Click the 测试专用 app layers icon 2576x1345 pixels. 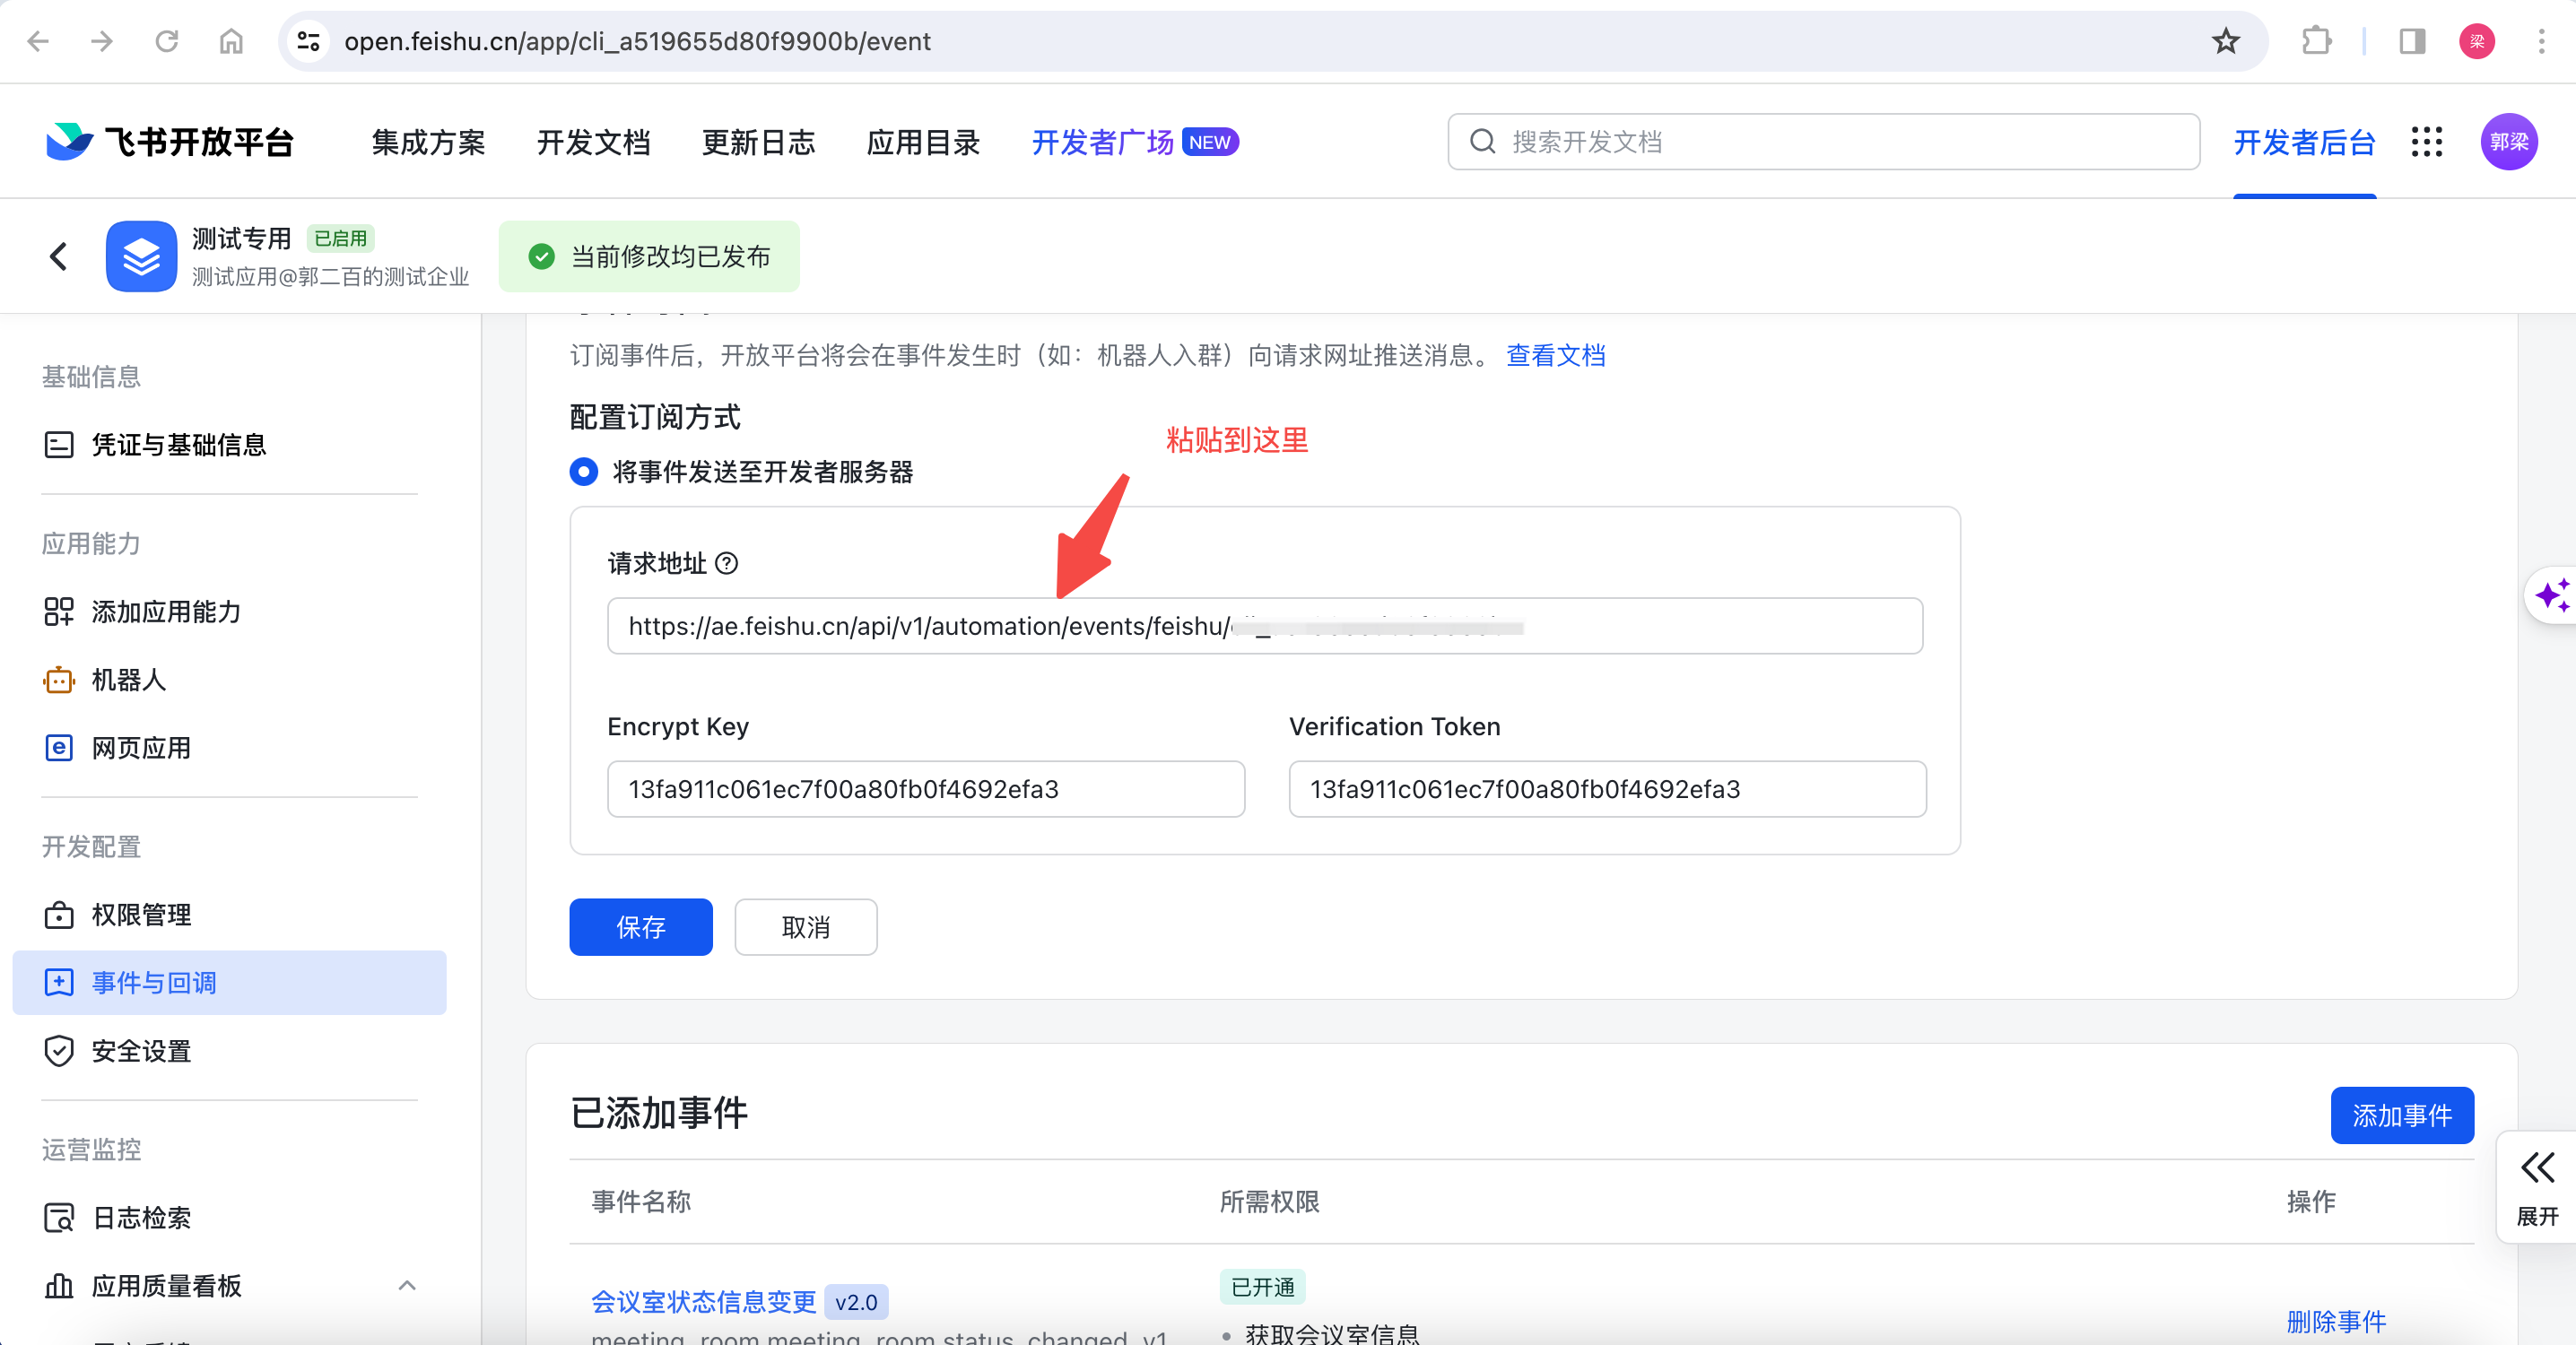141,256
